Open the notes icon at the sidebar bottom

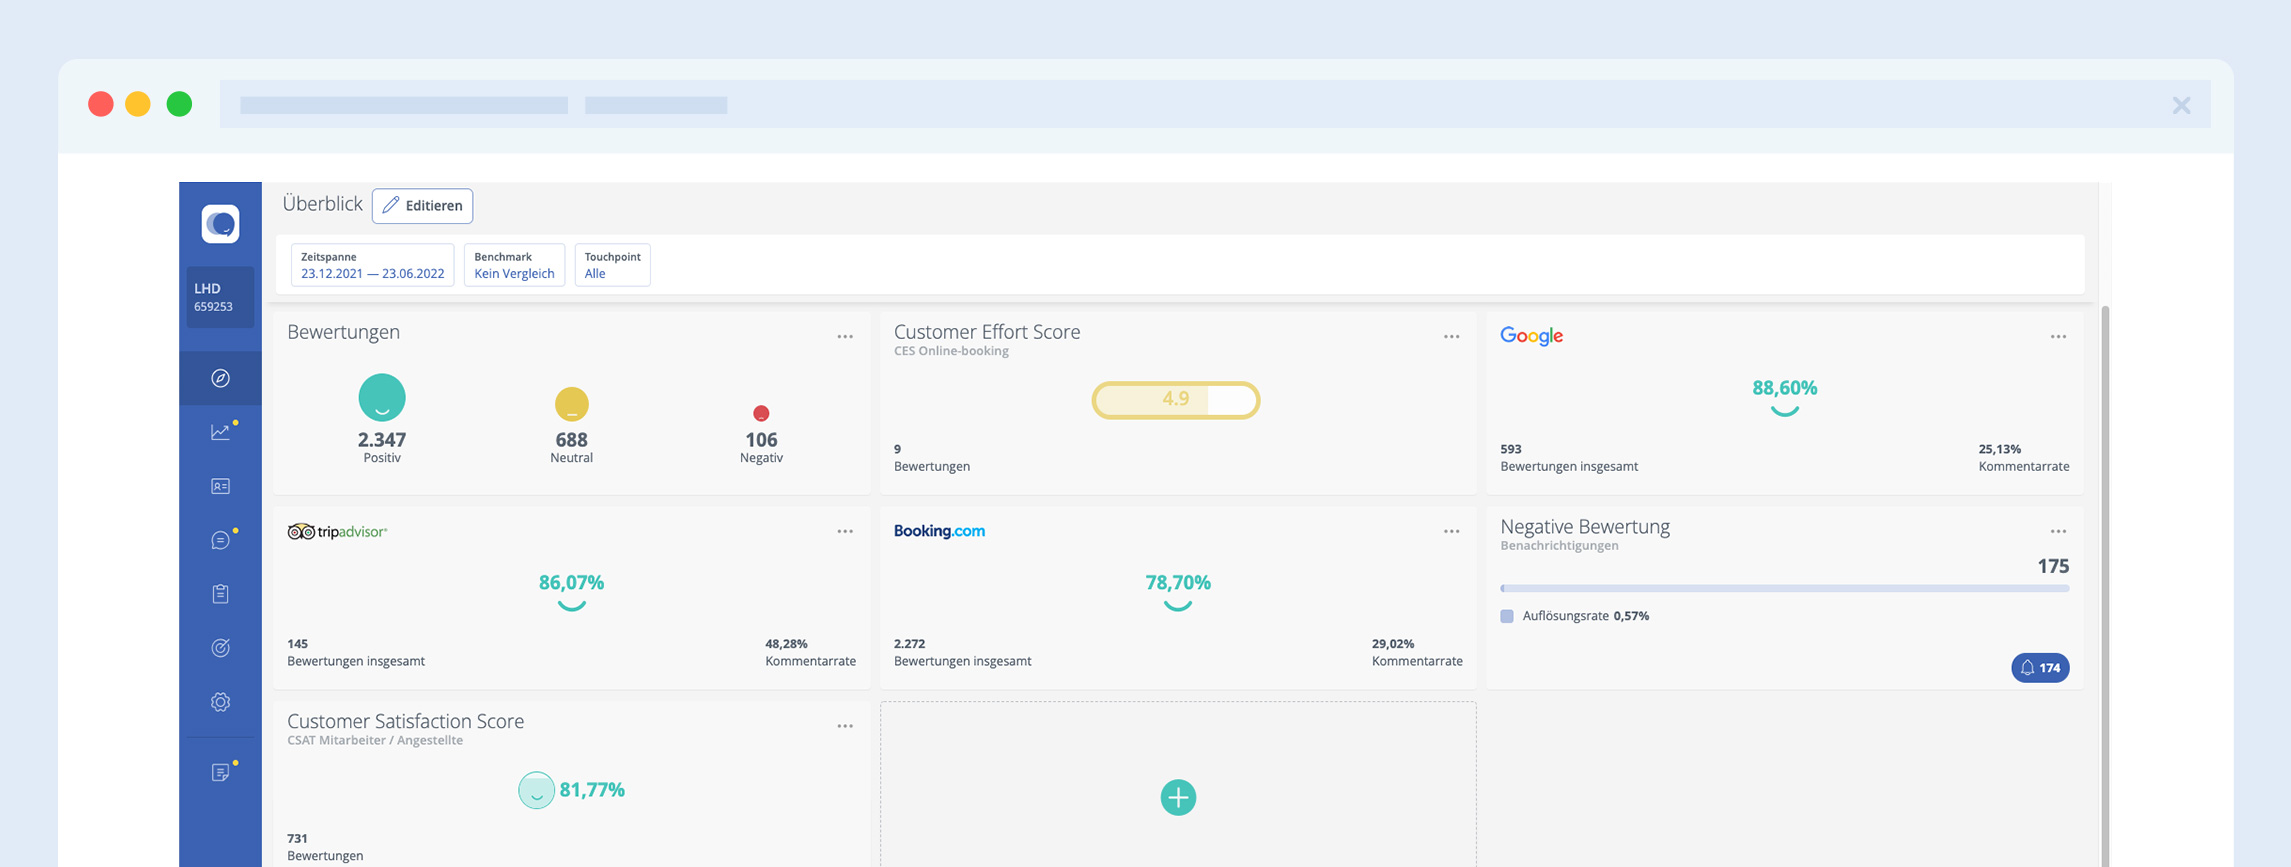(220, 772)
